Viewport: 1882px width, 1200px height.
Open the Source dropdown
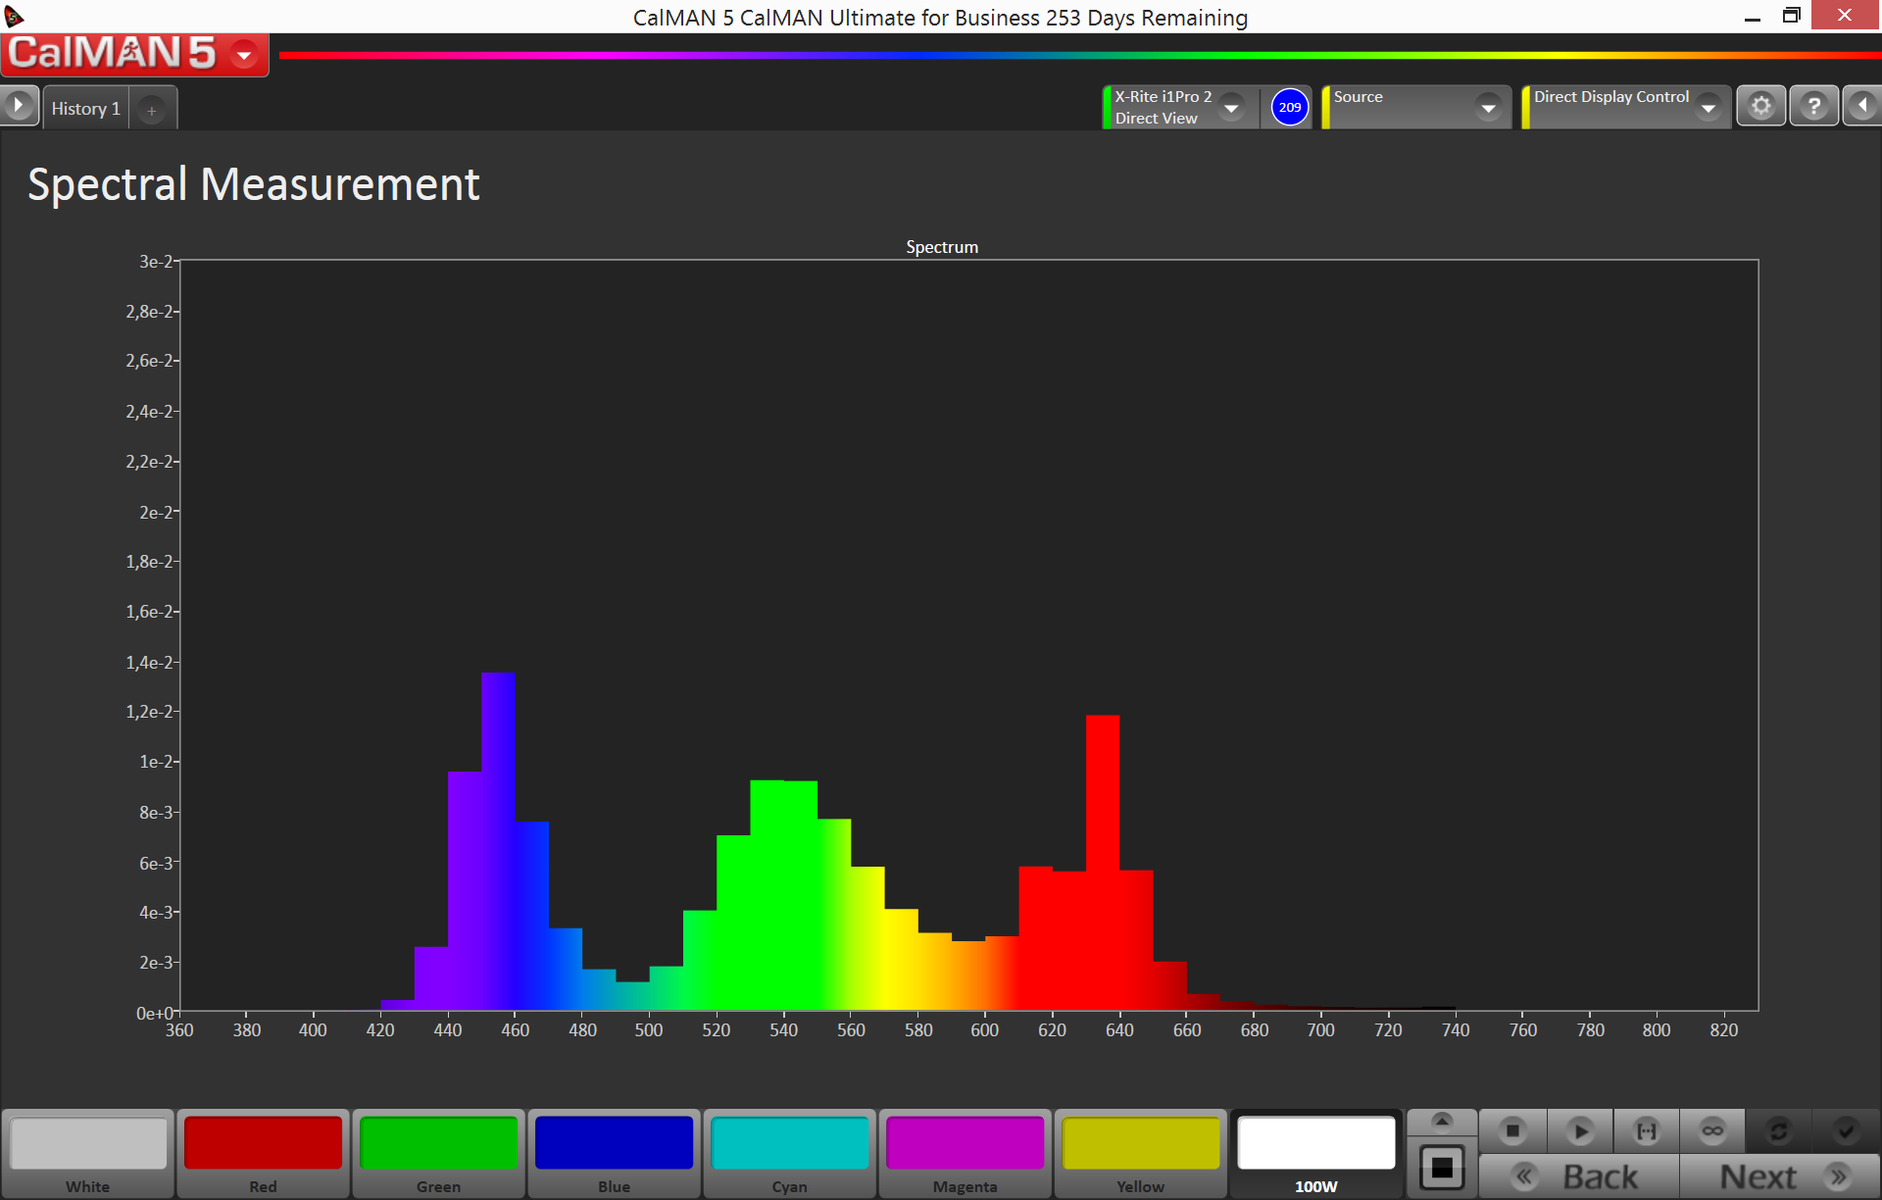tap(1488, 108)
